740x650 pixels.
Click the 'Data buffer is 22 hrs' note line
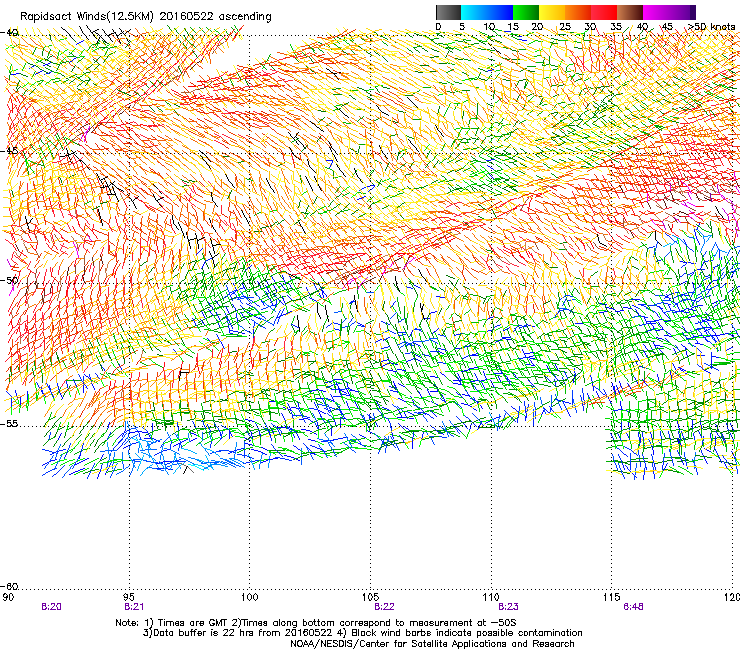(362, 633)
